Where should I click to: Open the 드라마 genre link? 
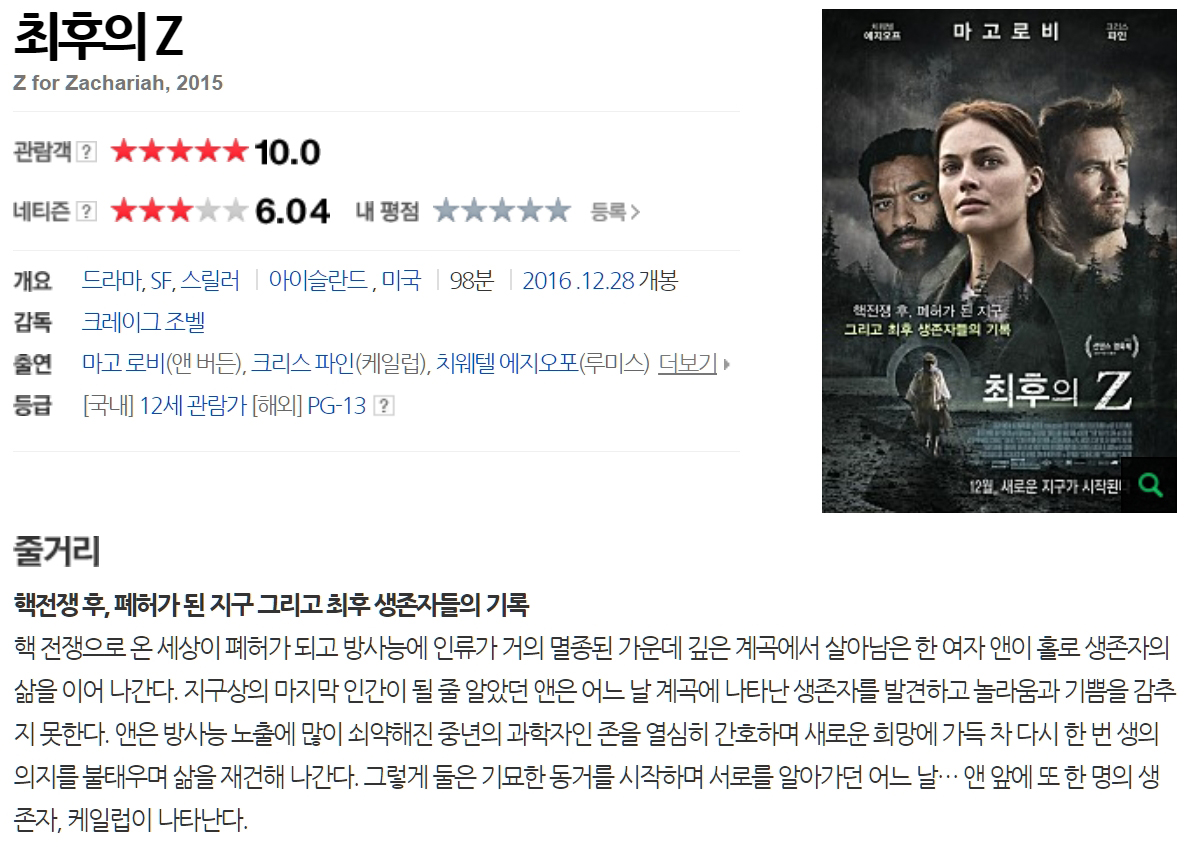point(111,281)
